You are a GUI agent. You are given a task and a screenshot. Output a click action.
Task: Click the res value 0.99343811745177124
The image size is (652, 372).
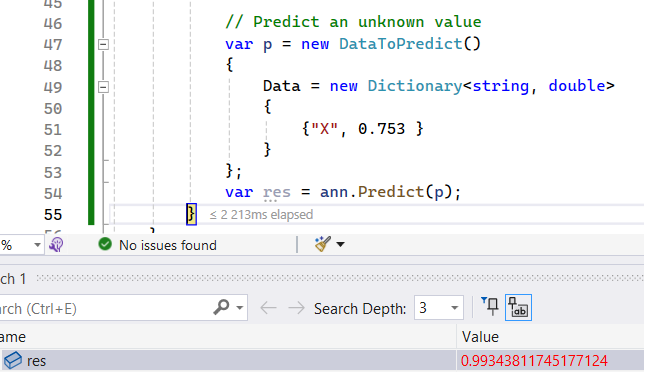pyautogui.click(x=534, y=360)
